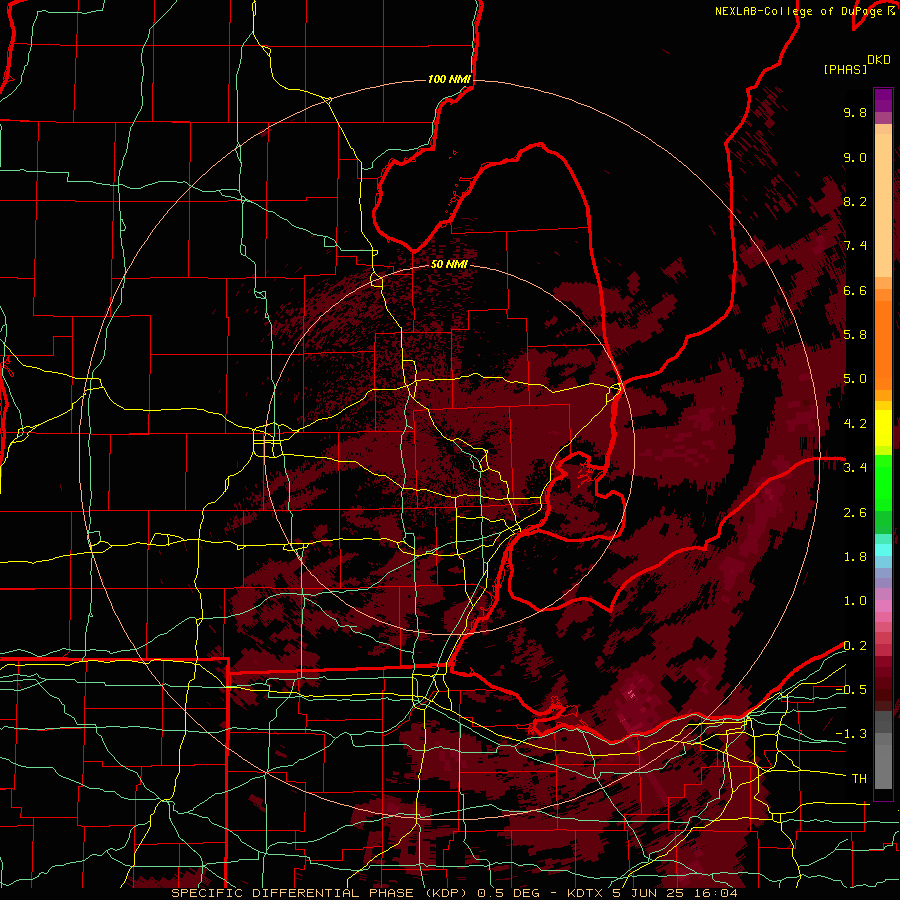
Task: Select the 4.2 legend value
Action: [855, 424]
